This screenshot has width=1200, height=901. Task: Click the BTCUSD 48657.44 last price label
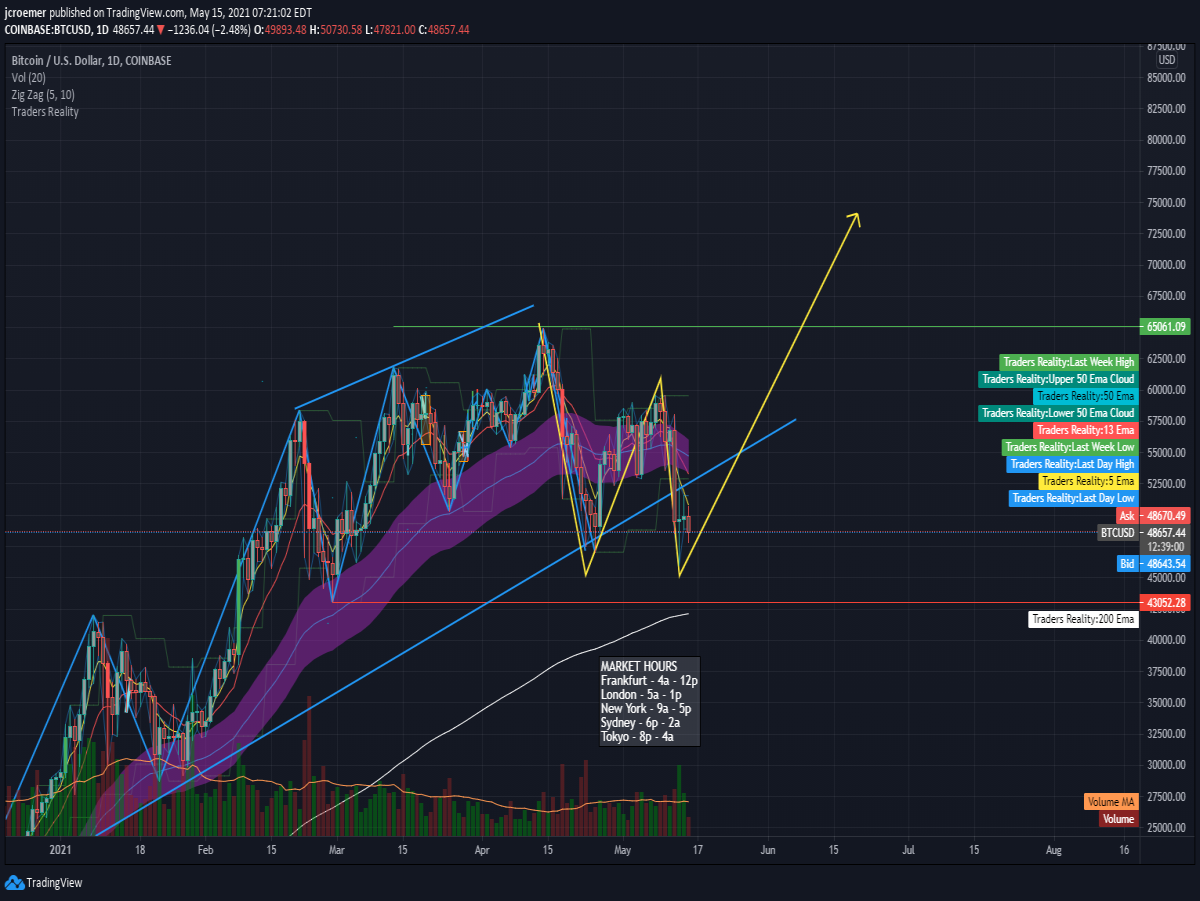pos(1144,533)
